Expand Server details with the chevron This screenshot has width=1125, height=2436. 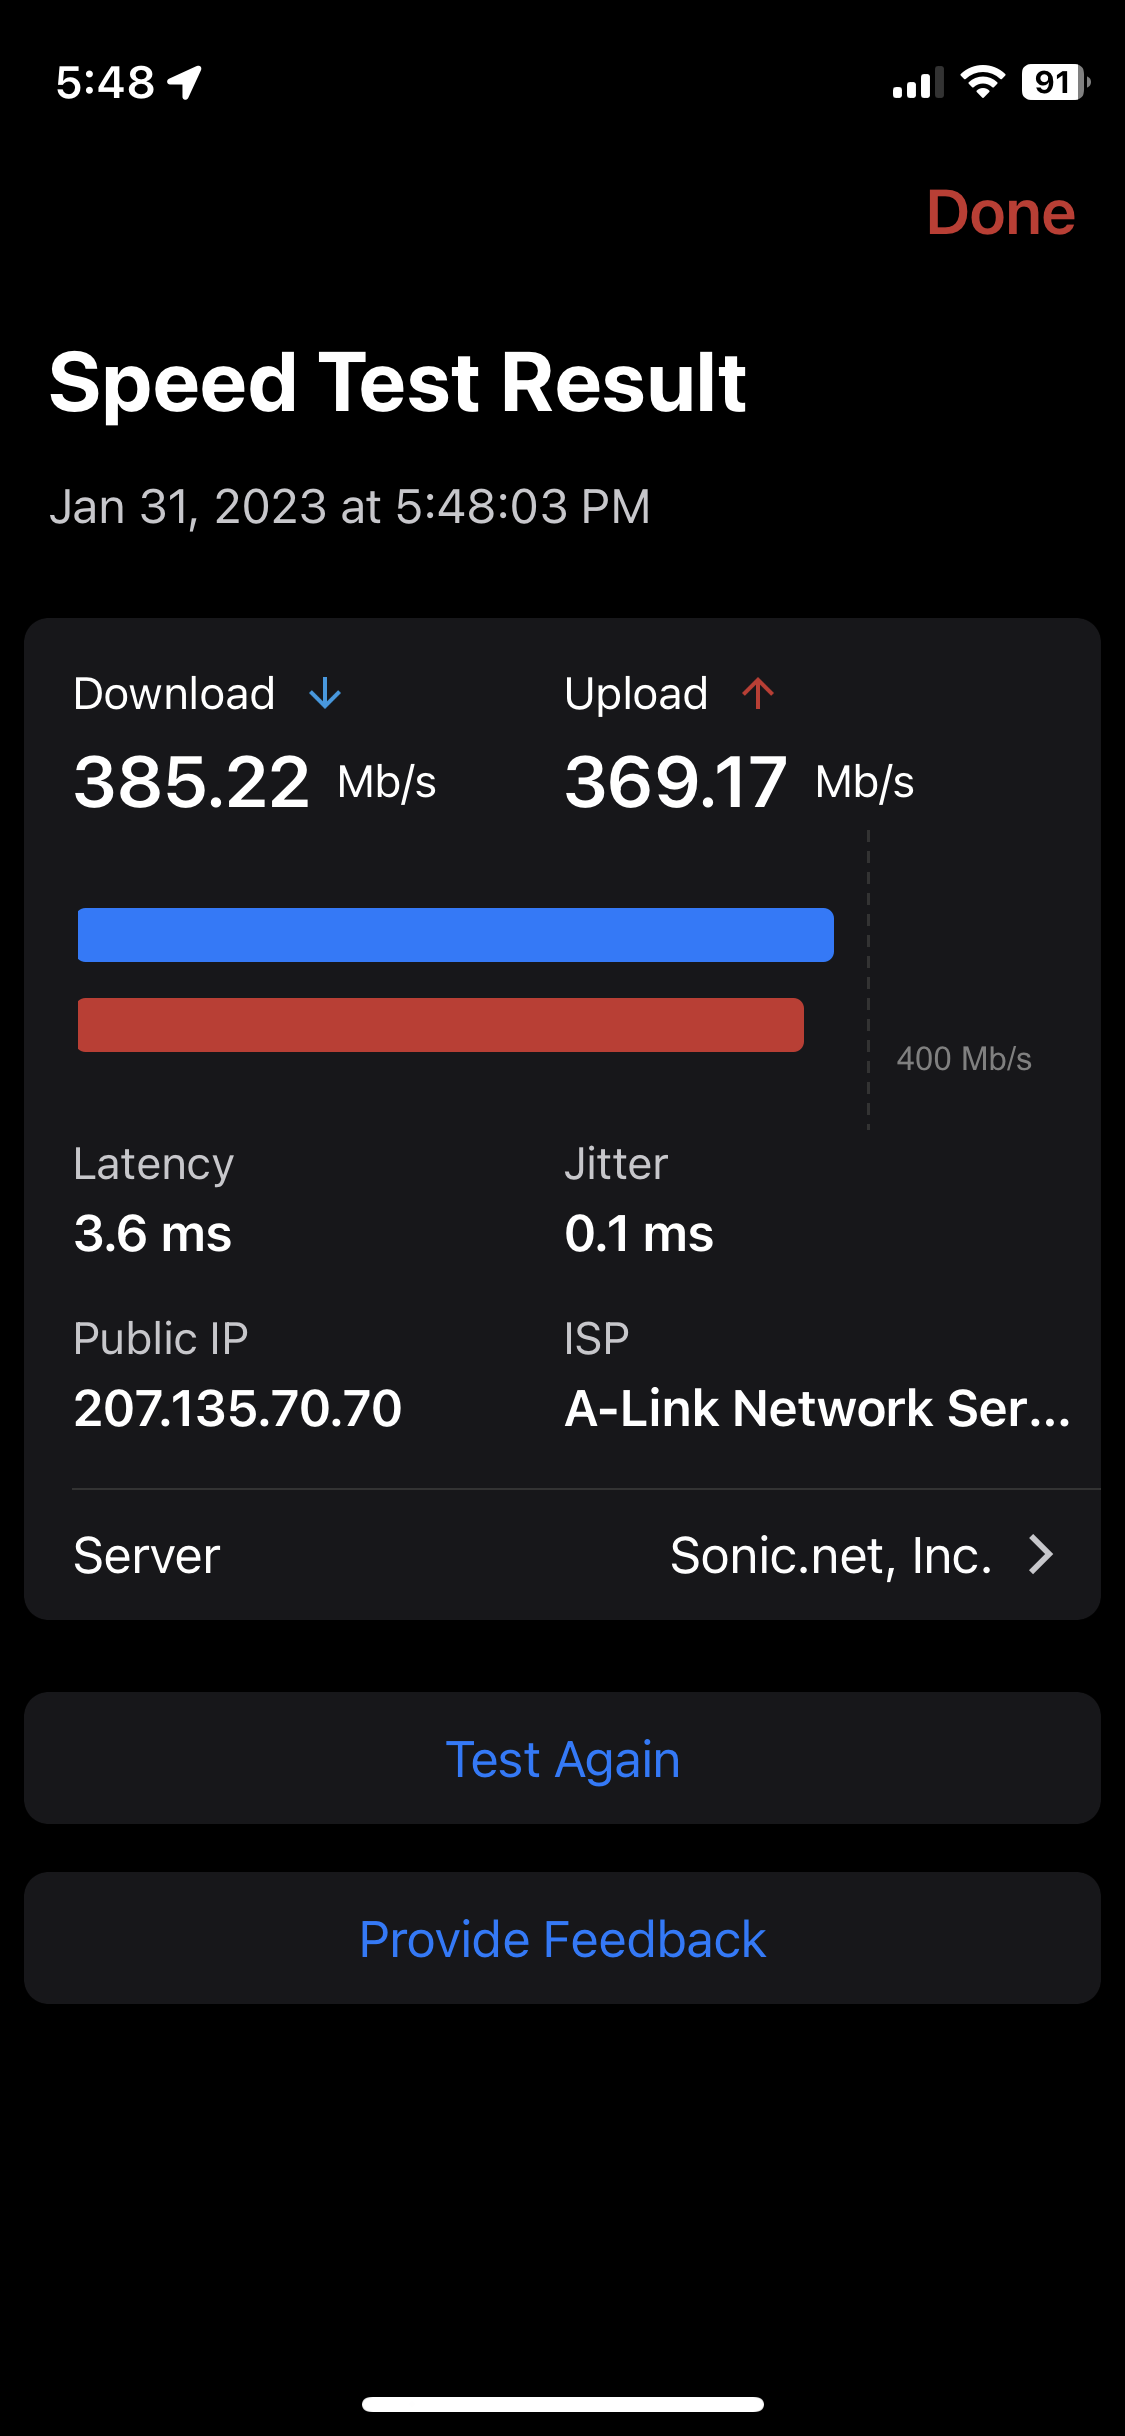[1041, 1555]
